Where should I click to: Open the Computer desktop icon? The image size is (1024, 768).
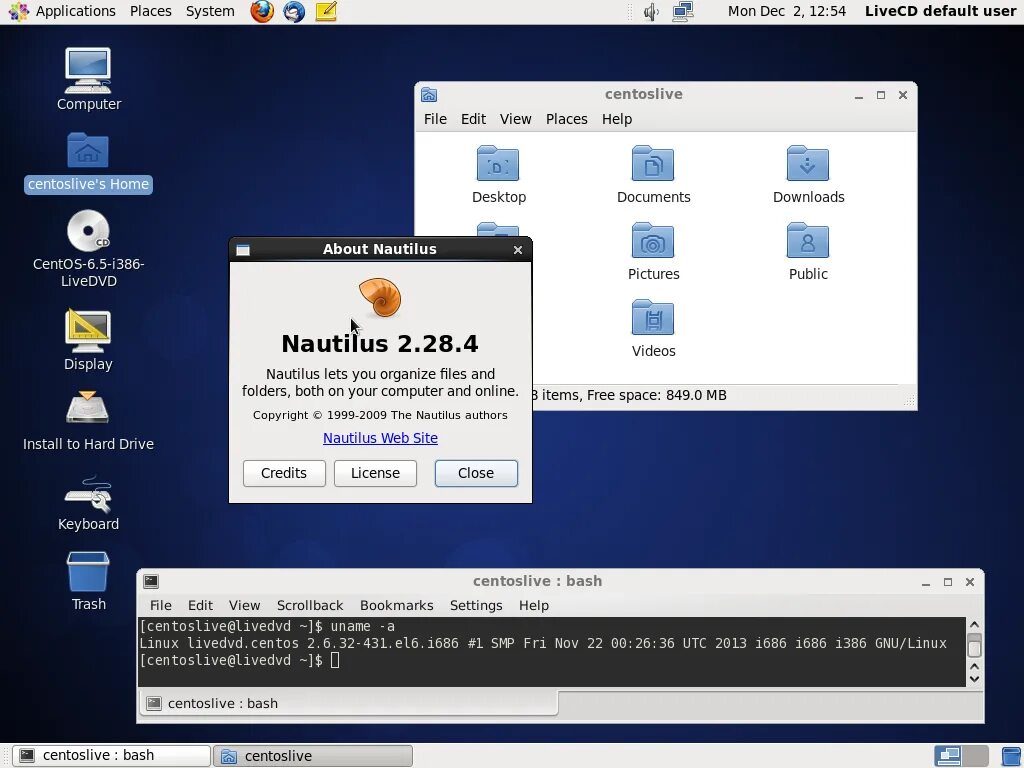tap(88, 71)
